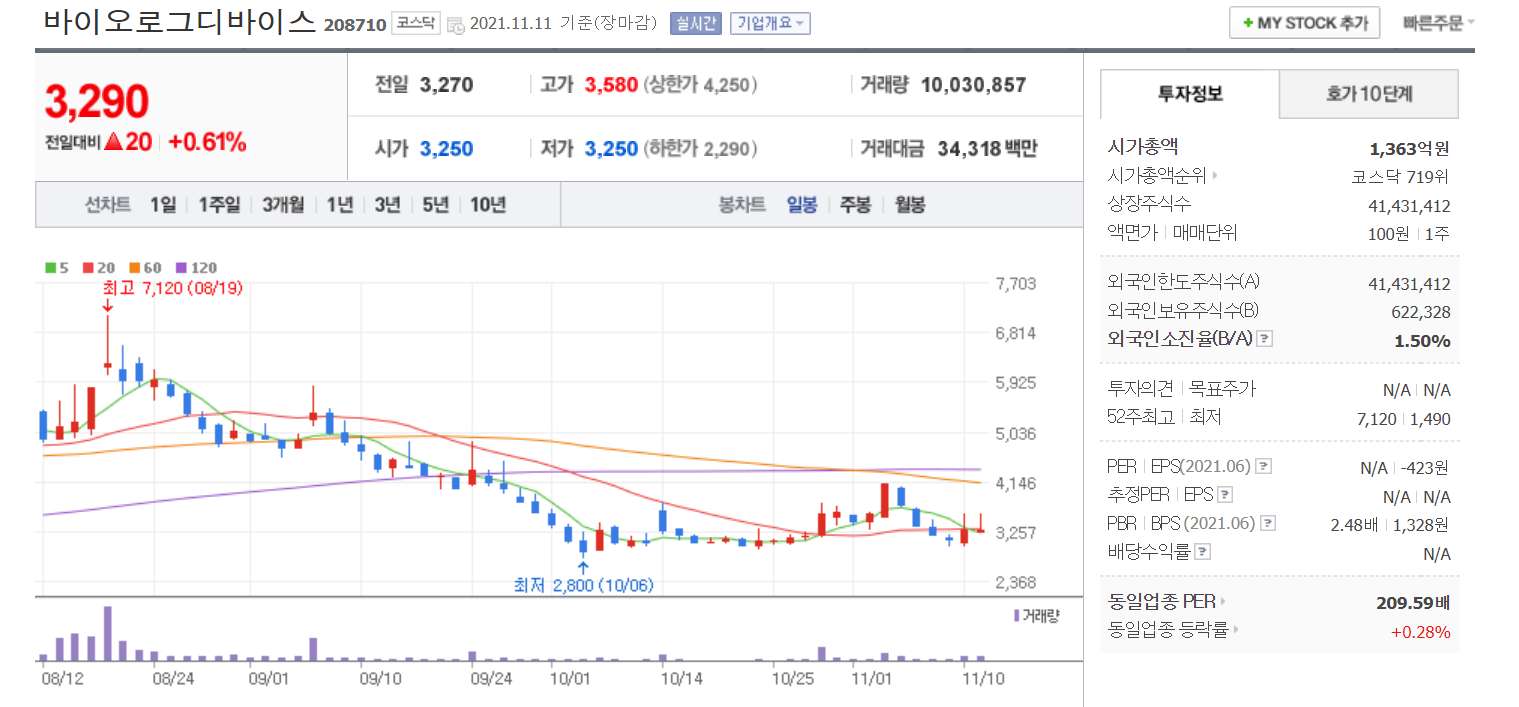Click the 외국인보유주식수(B) value 622,328
The width and height of the screenshot is (1519, 707).
click(x=1421, y=312)
